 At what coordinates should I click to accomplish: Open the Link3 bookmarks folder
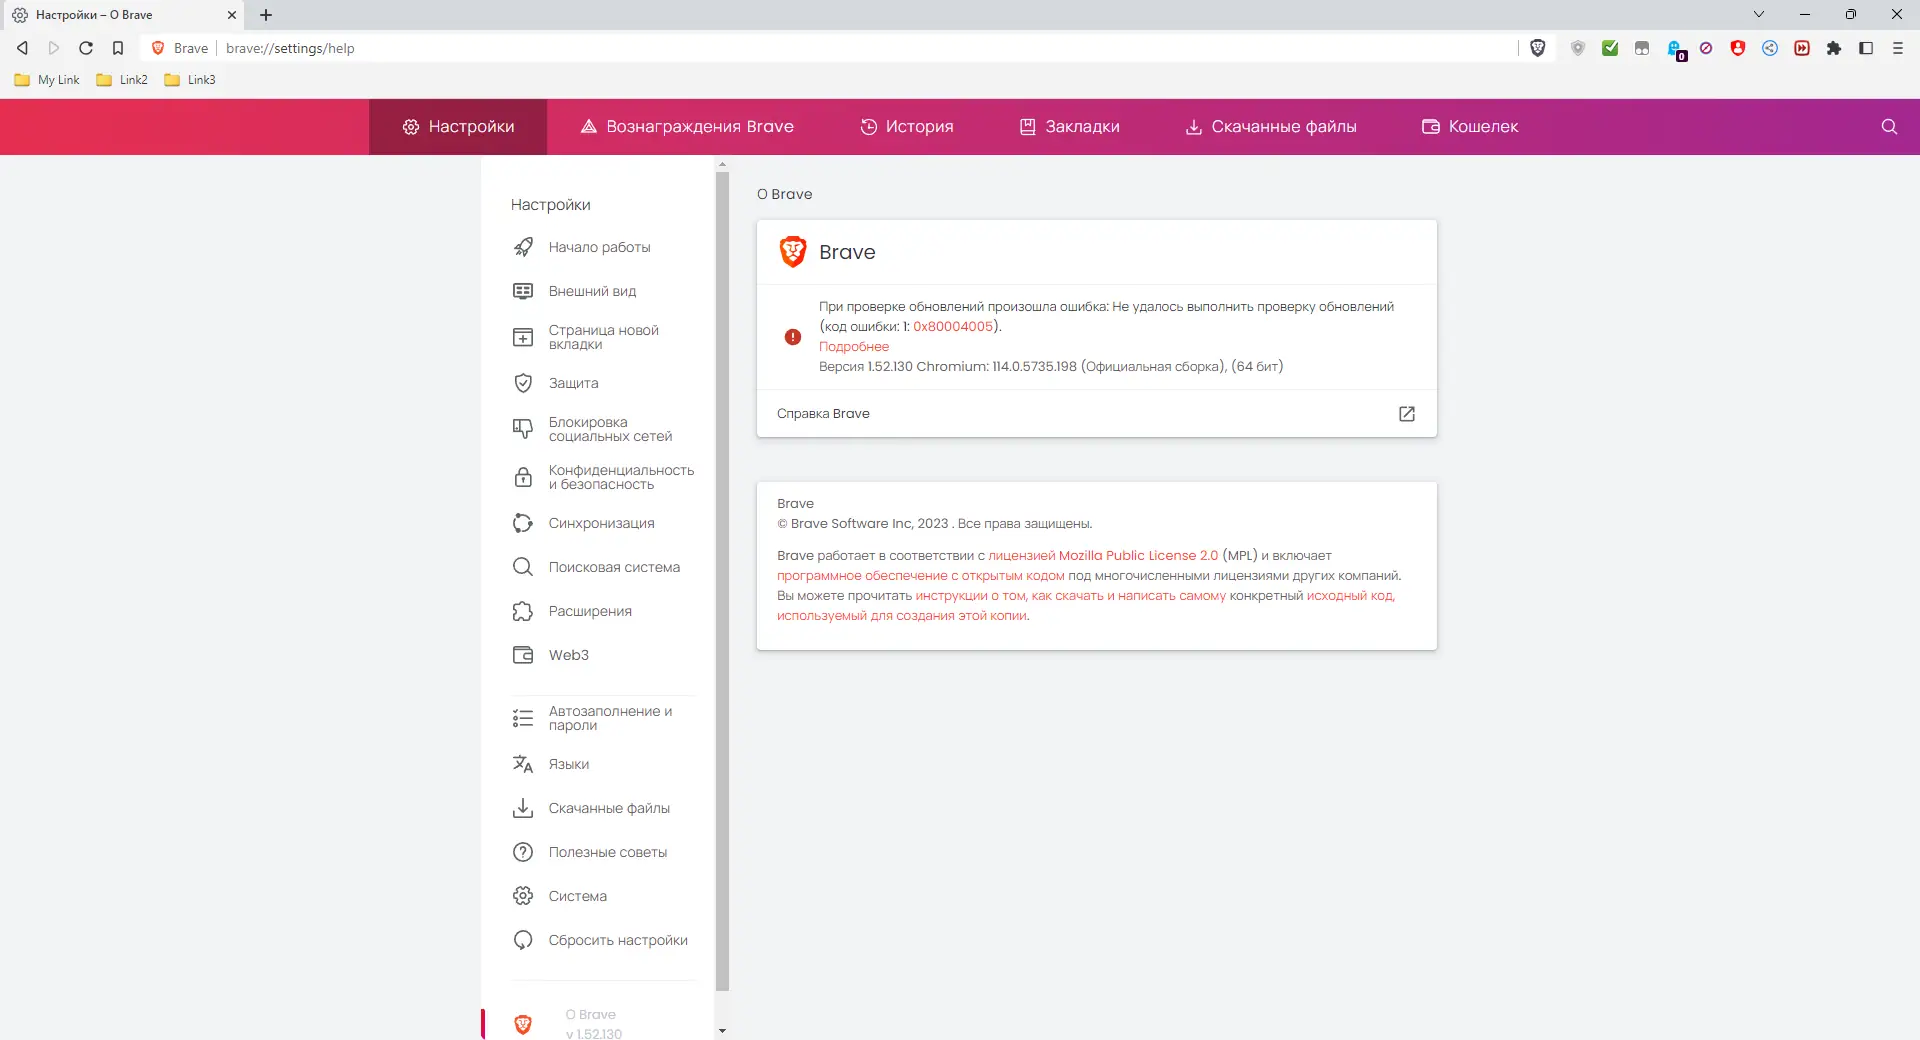point(190,80)
